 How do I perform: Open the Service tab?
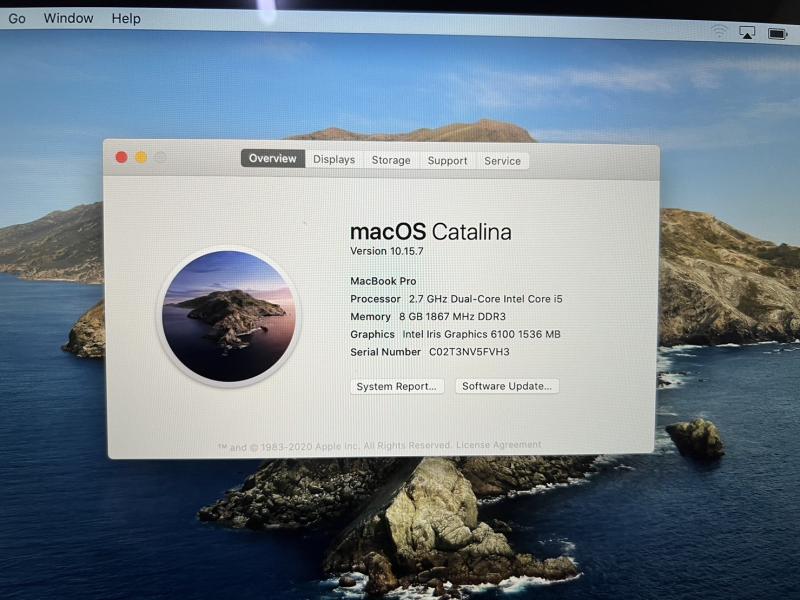503,161
